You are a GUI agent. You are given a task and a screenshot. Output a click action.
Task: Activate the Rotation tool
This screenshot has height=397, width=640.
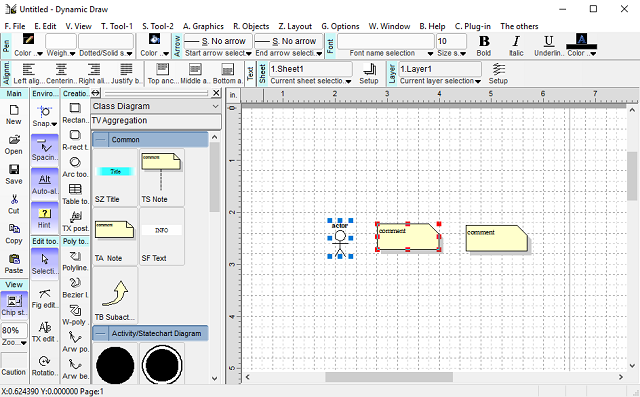[x=44, y=366]
